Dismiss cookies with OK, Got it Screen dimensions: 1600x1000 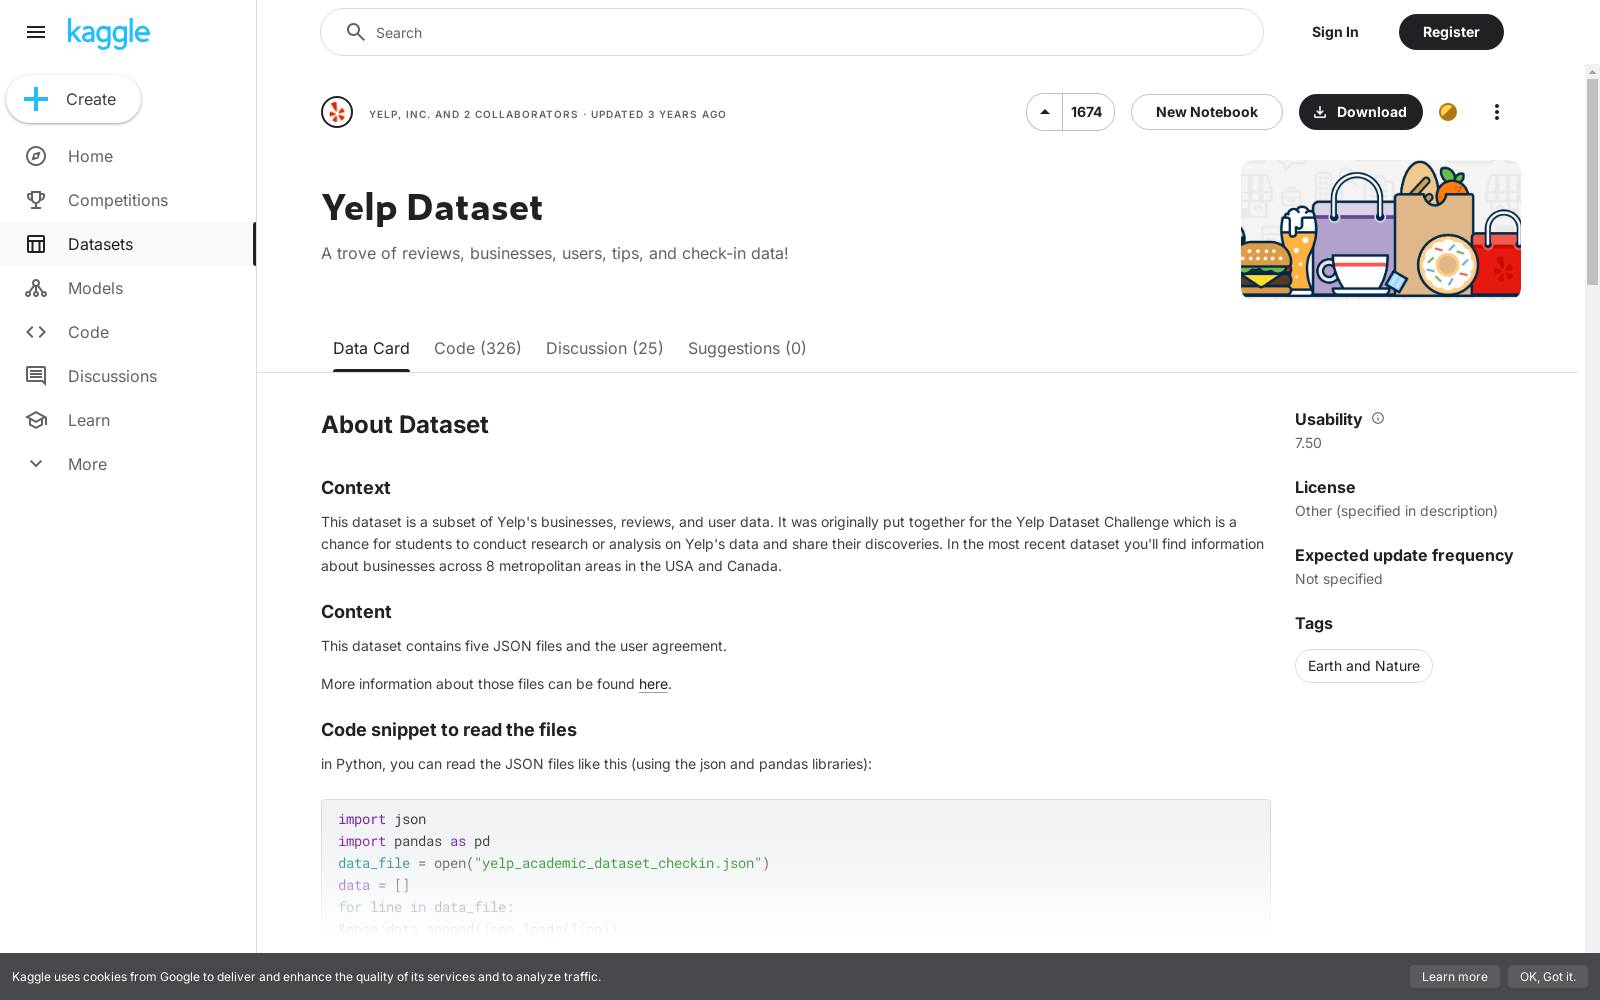[1548, 977]
